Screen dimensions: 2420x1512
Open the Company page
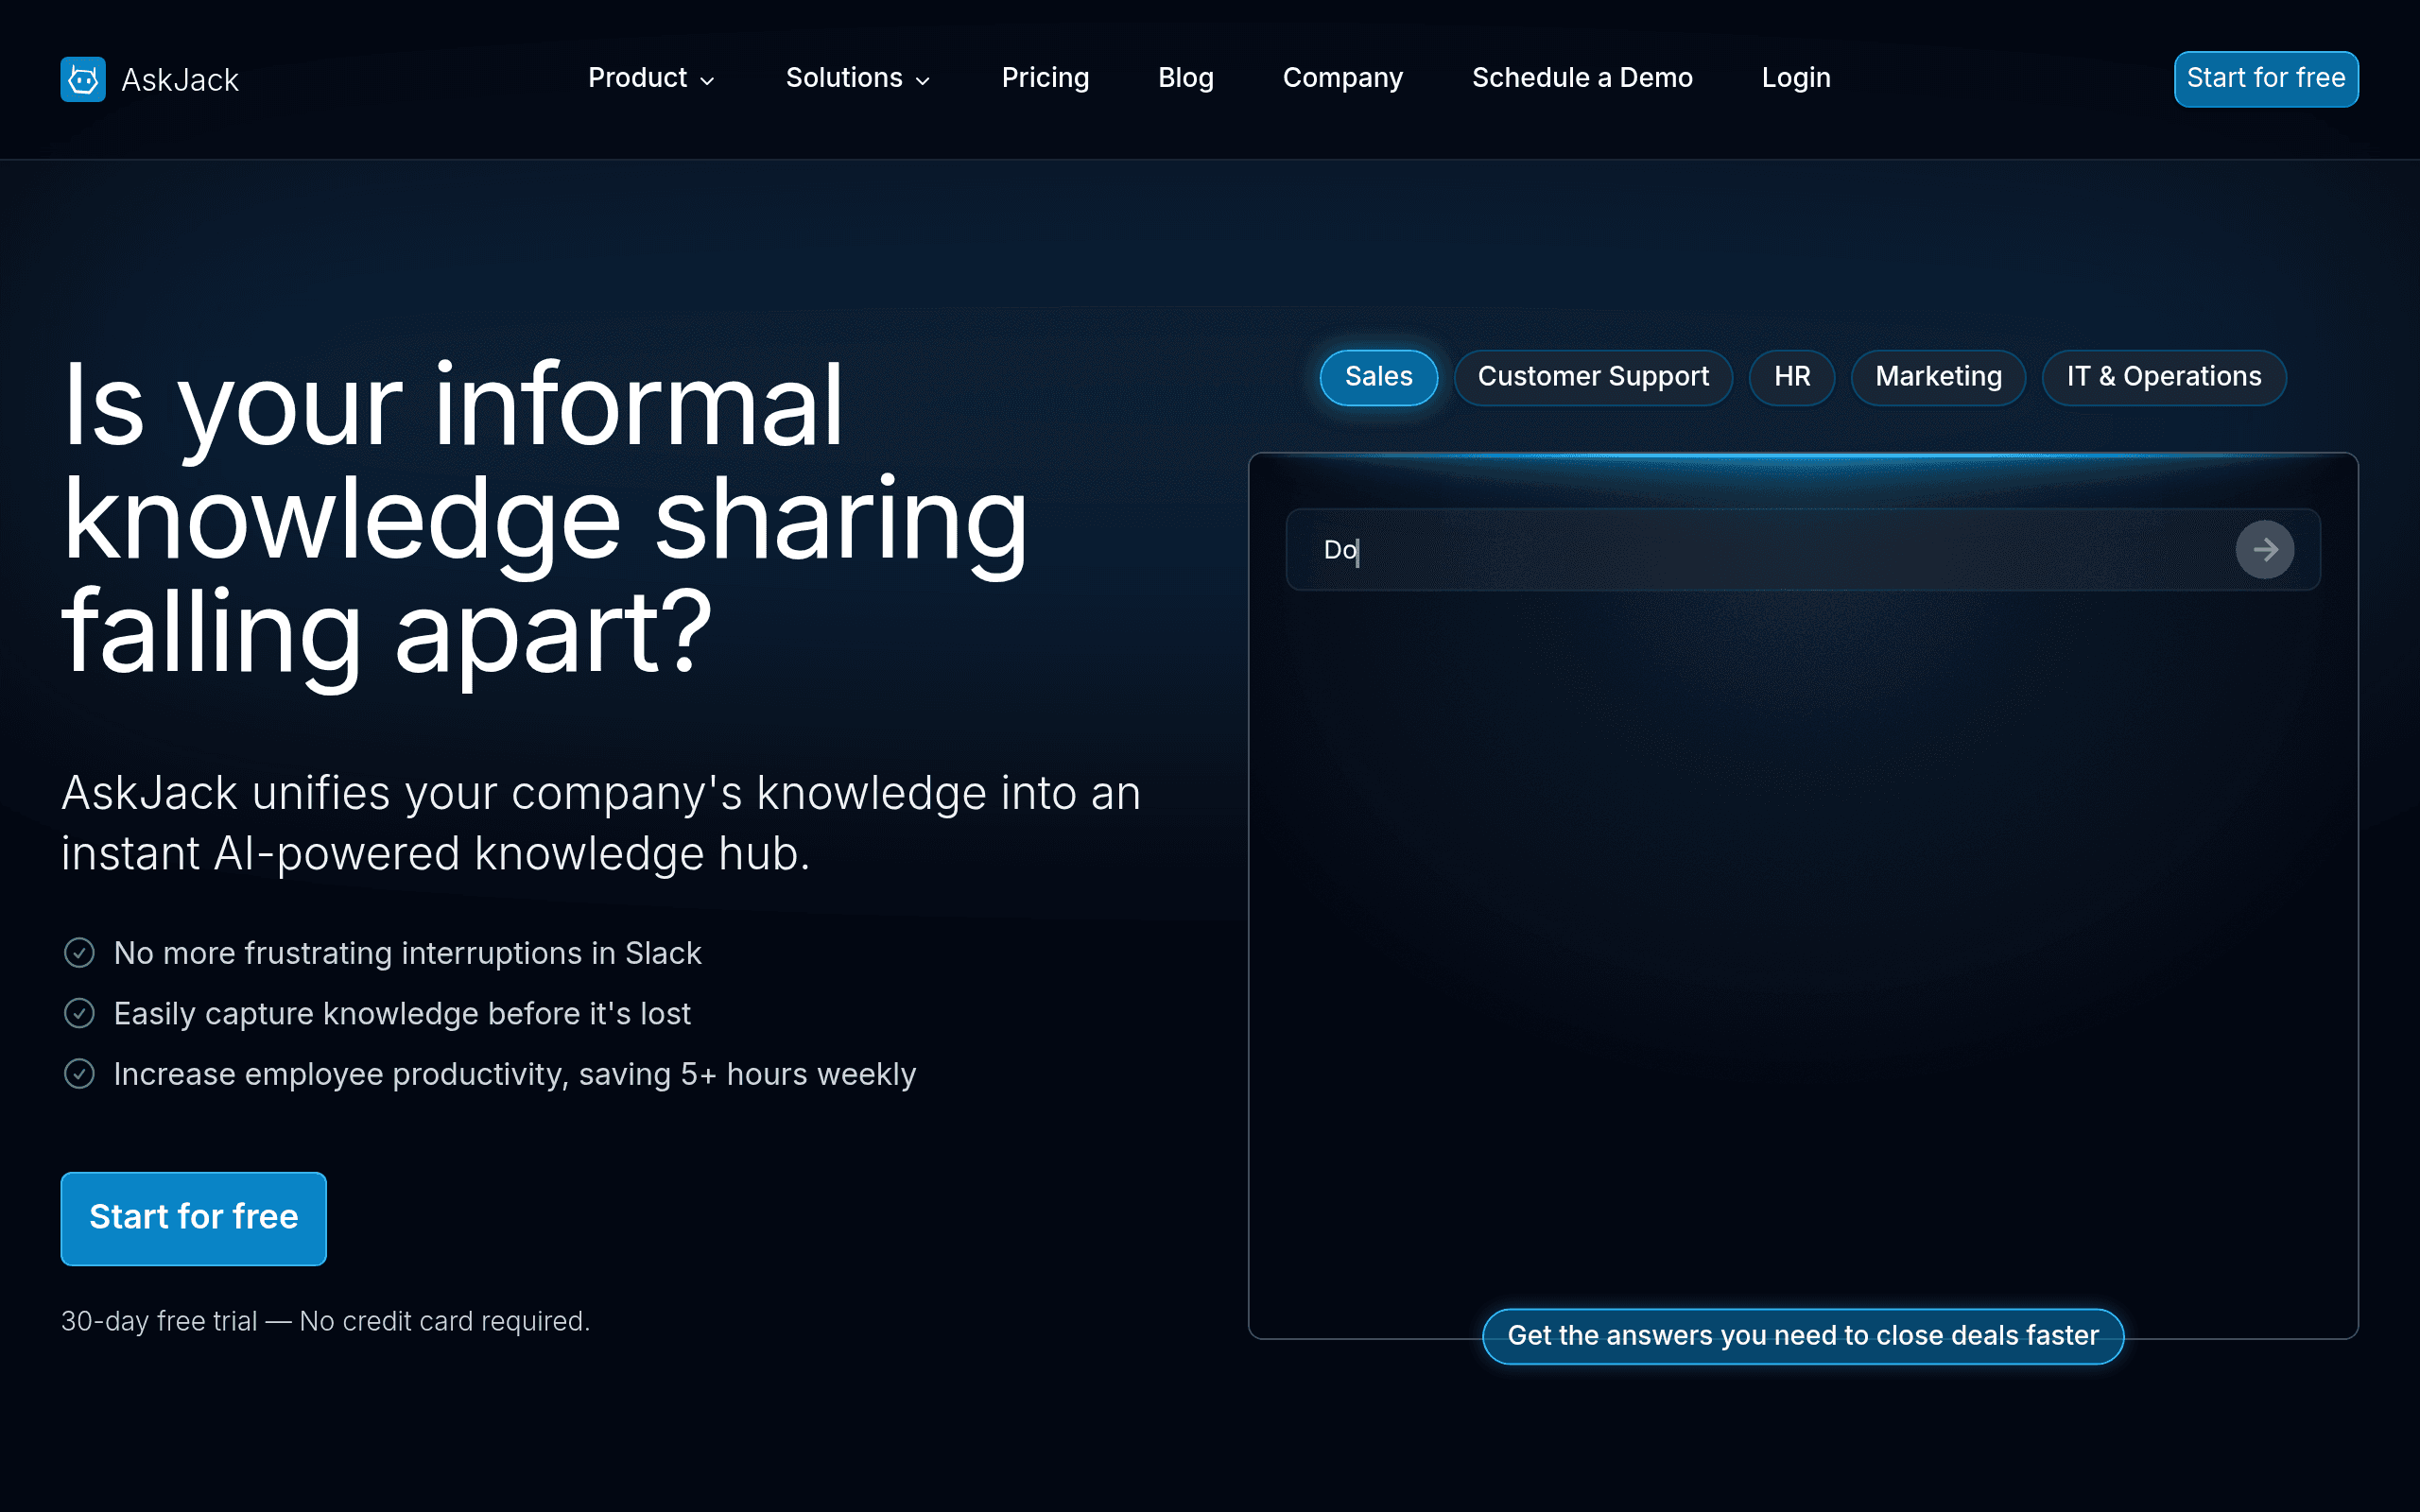[x=1342, y=78]
